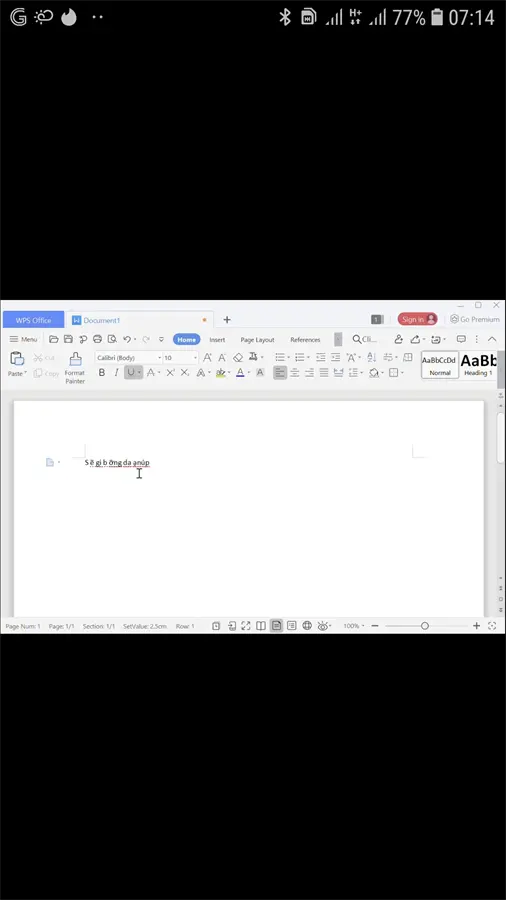Toggle Bold formatting

[x=102, y=373]
